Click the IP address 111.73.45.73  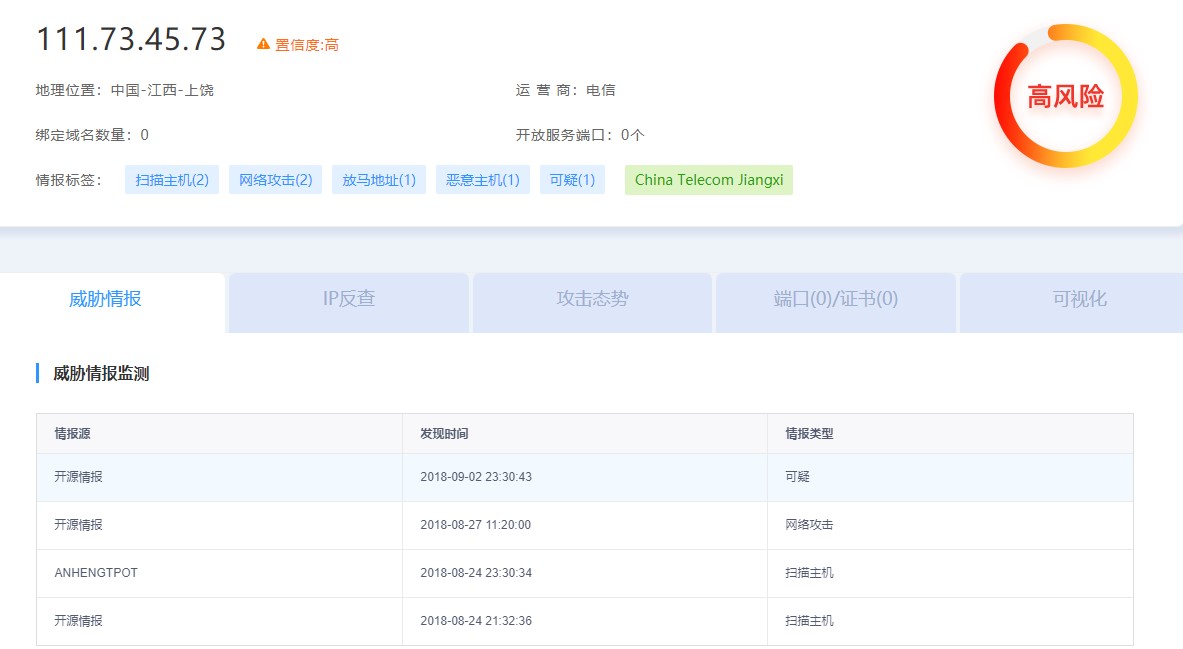[x=131, y=39]
